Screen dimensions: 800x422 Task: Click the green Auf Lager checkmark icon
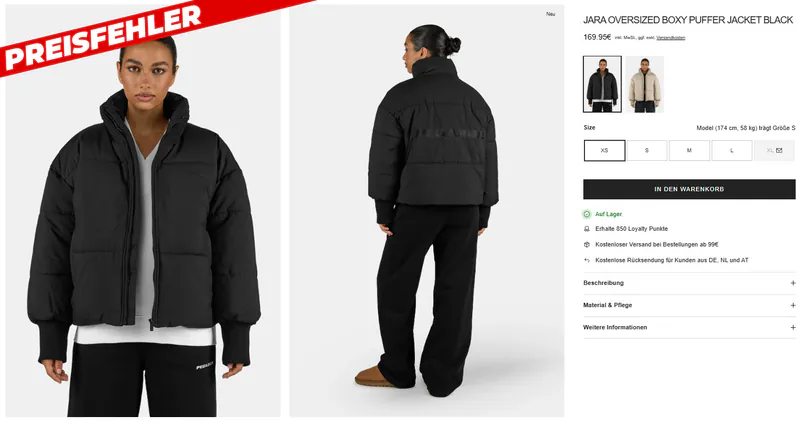tap(587, 214)
